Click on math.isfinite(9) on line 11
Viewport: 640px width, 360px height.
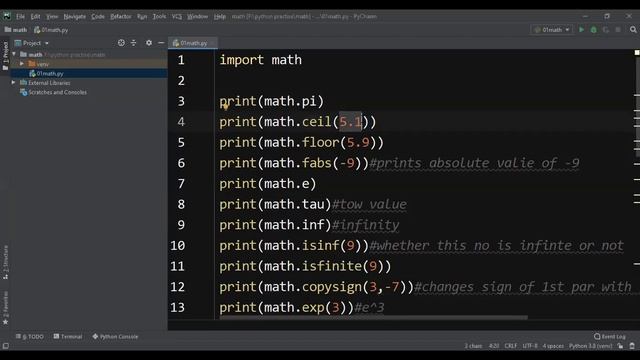[324, 266]
